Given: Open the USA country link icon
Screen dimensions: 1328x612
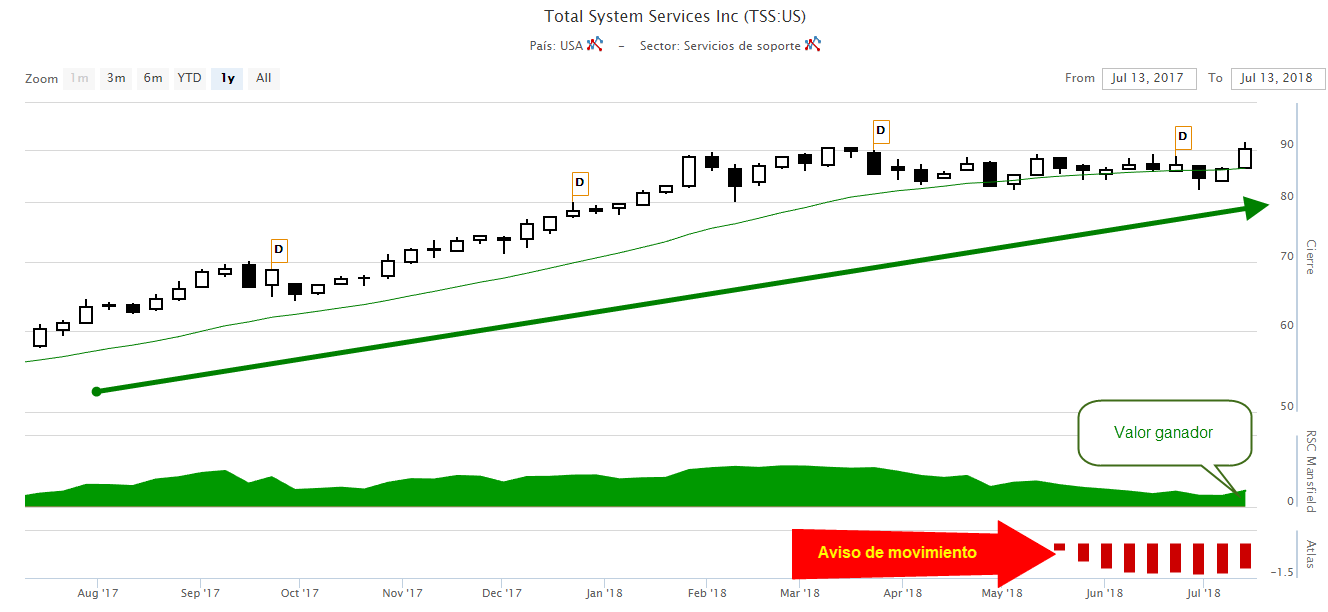Looking at the screenshot, I should coord(595,44).
